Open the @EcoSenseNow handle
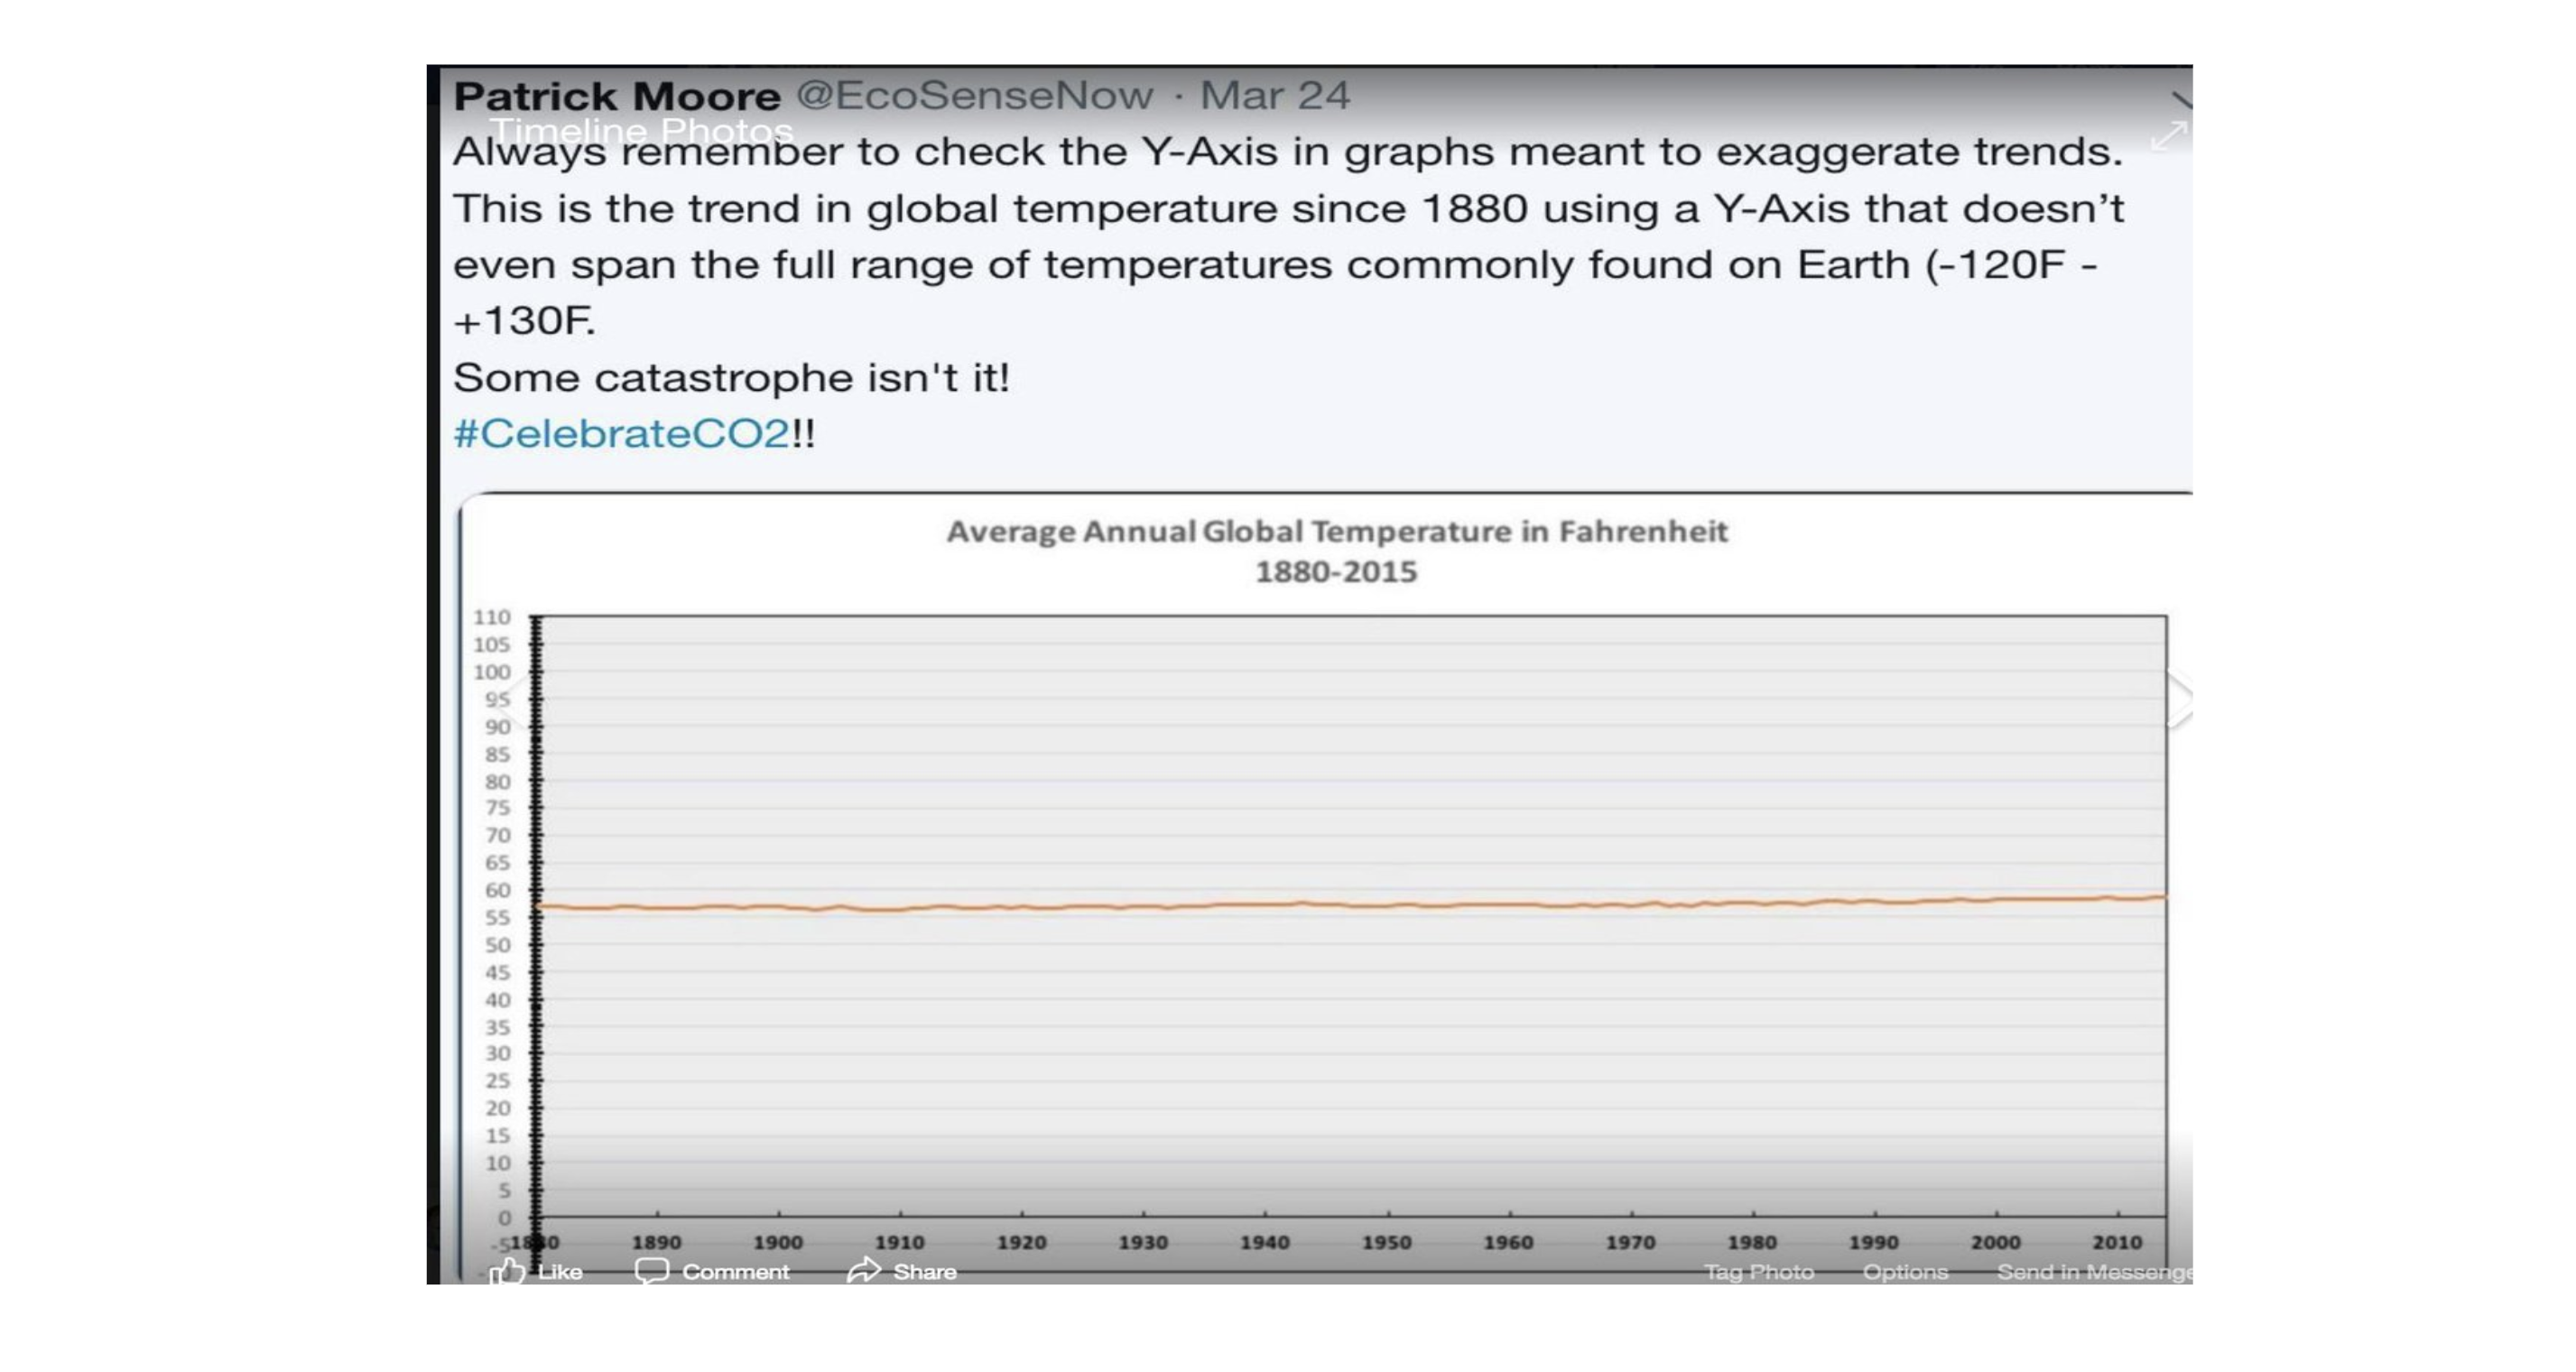 click(974, 96)
